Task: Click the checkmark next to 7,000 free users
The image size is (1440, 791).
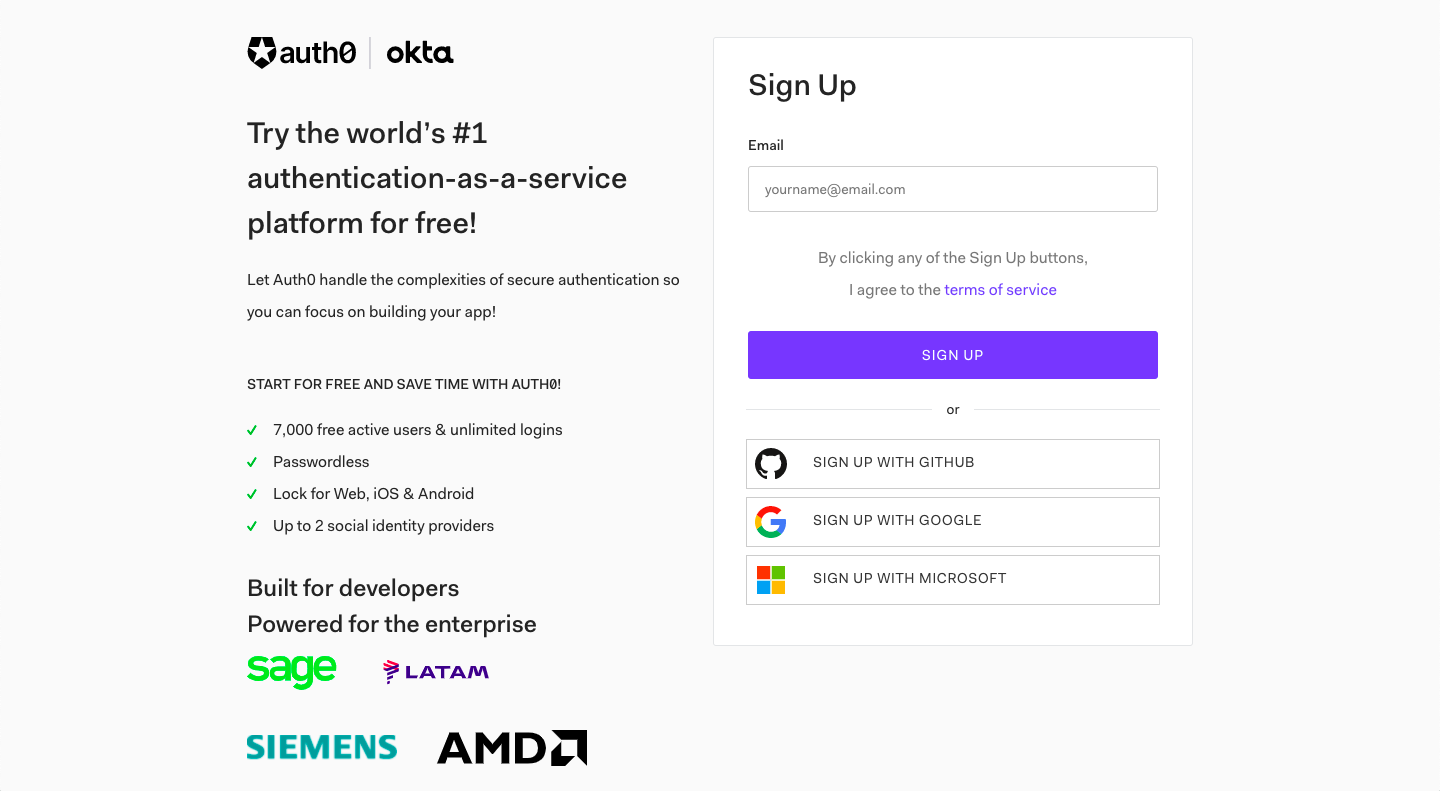Action: pos(251,430)
